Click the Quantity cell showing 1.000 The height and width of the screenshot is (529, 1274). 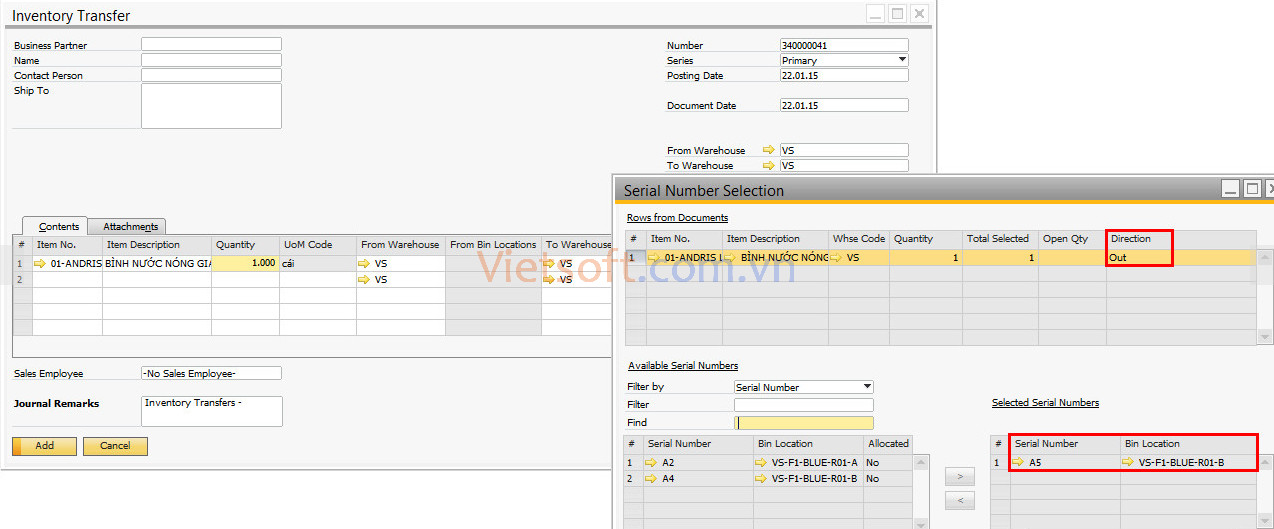245,264
